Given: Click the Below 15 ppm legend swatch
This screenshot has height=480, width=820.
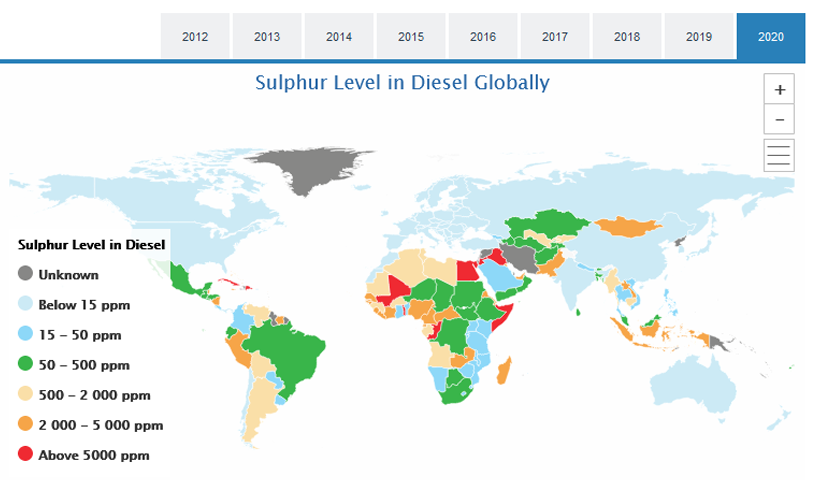Looking at the screenshot, I should (x=25, y=304).
